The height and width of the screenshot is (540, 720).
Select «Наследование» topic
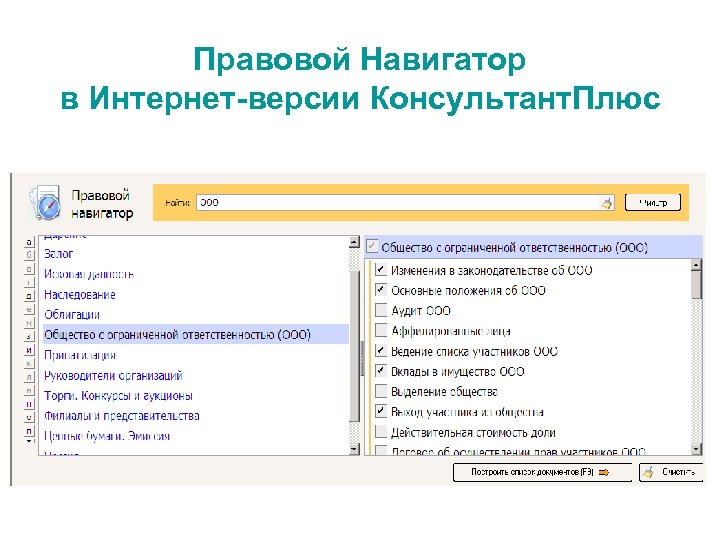pos(79,294)
